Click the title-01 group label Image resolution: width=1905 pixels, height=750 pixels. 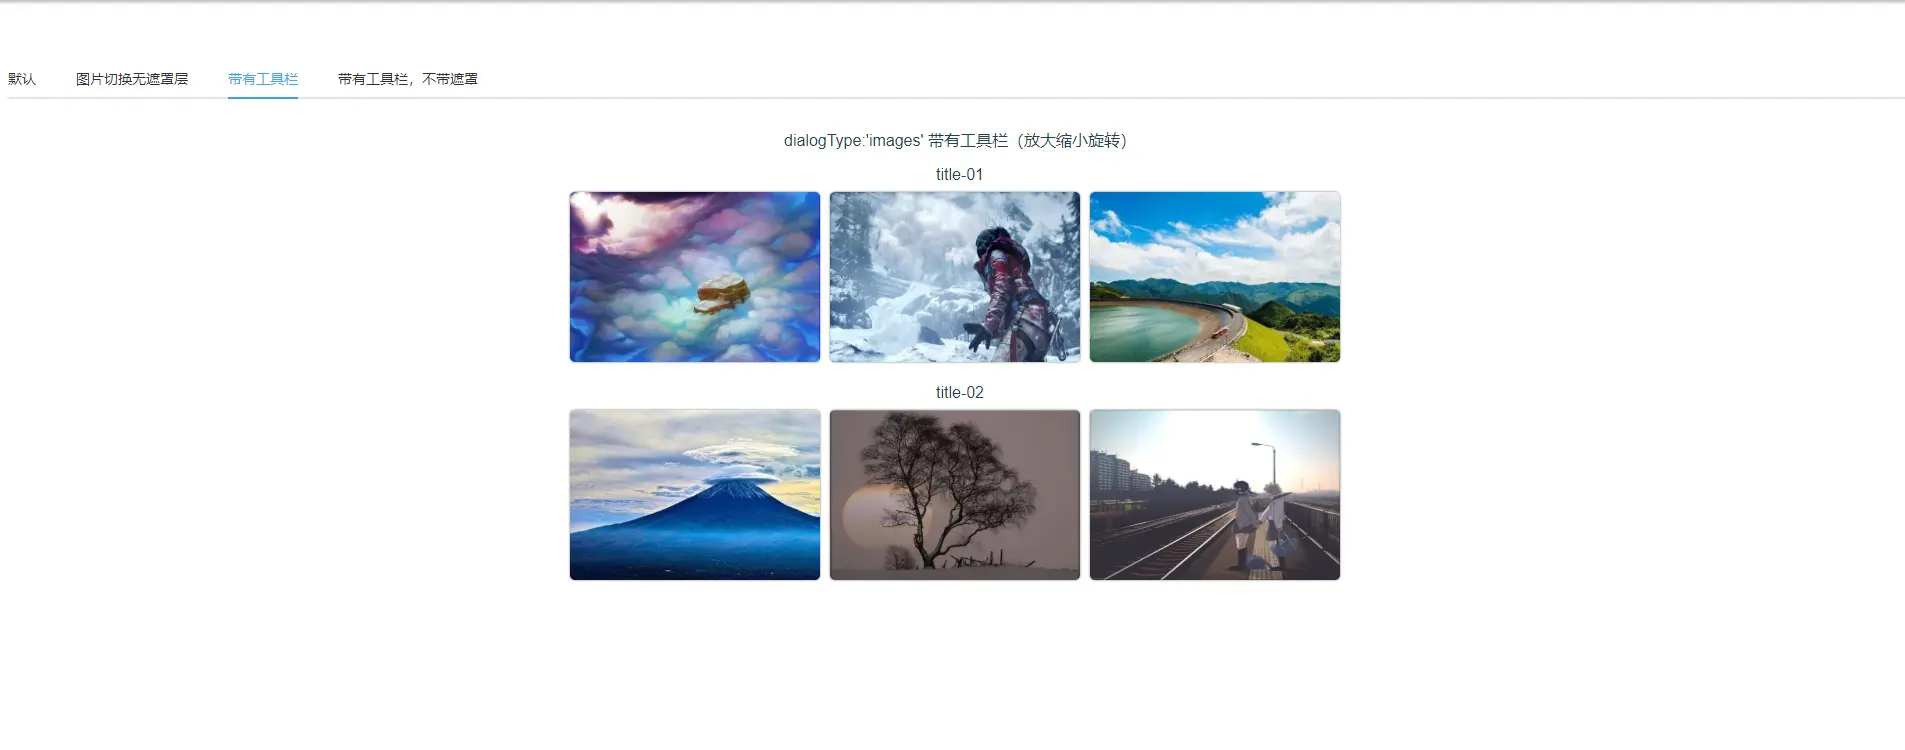pos(959,174)
